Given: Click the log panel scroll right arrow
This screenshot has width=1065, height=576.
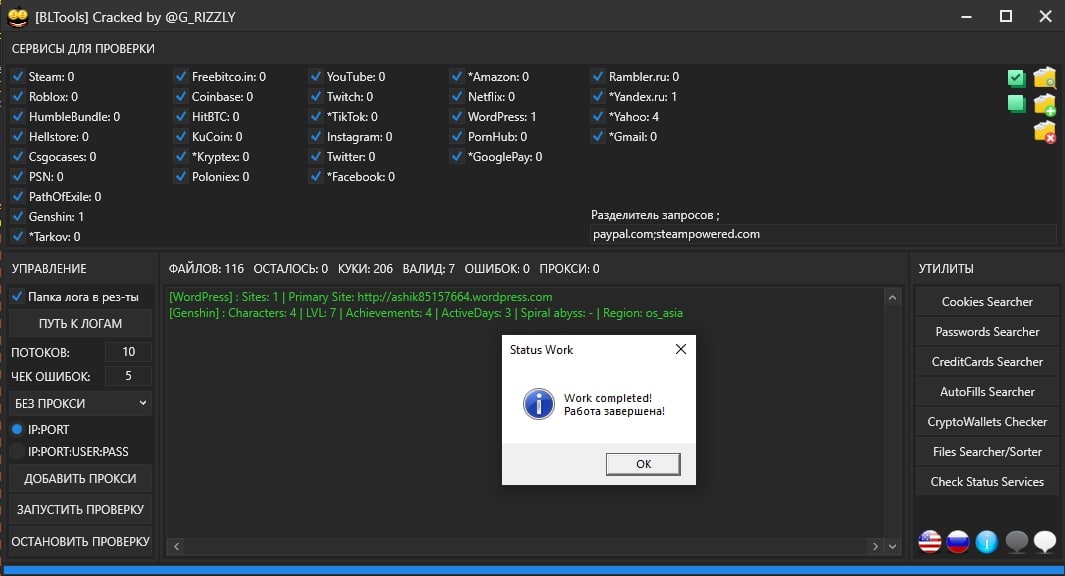Looking at the screenshot, I should [875, 546].
